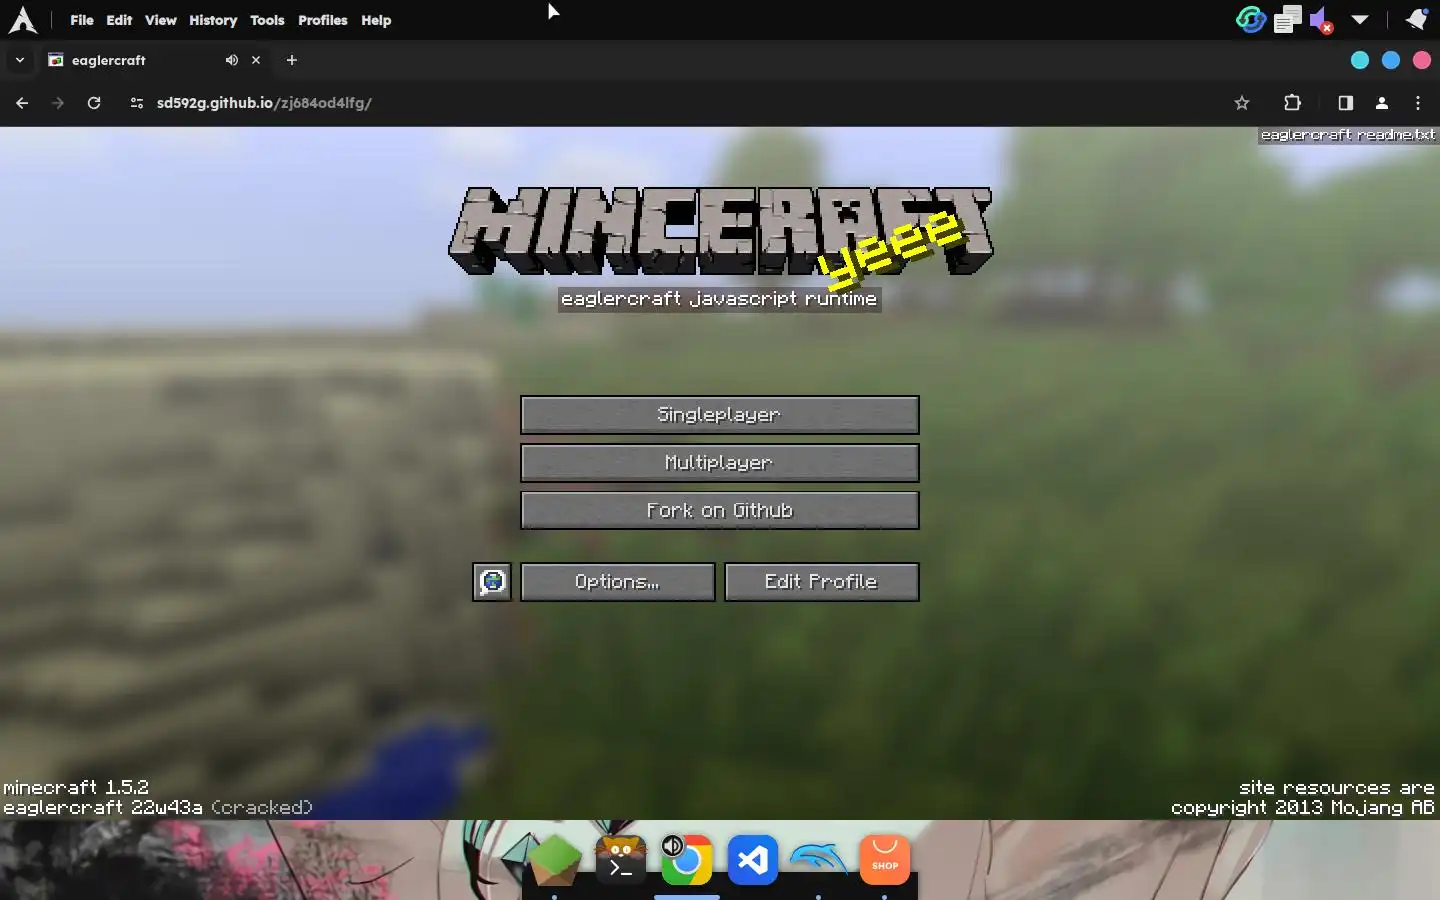This screenshot has width=1440, height=900.
Task: Bookmark this page with the star
Action: coord(1242,103)
